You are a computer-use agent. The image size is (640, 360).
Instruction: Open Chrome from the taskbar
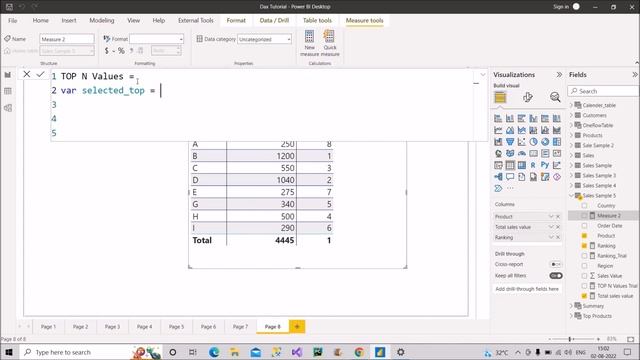pyautogui.click(x=359, y=352)
